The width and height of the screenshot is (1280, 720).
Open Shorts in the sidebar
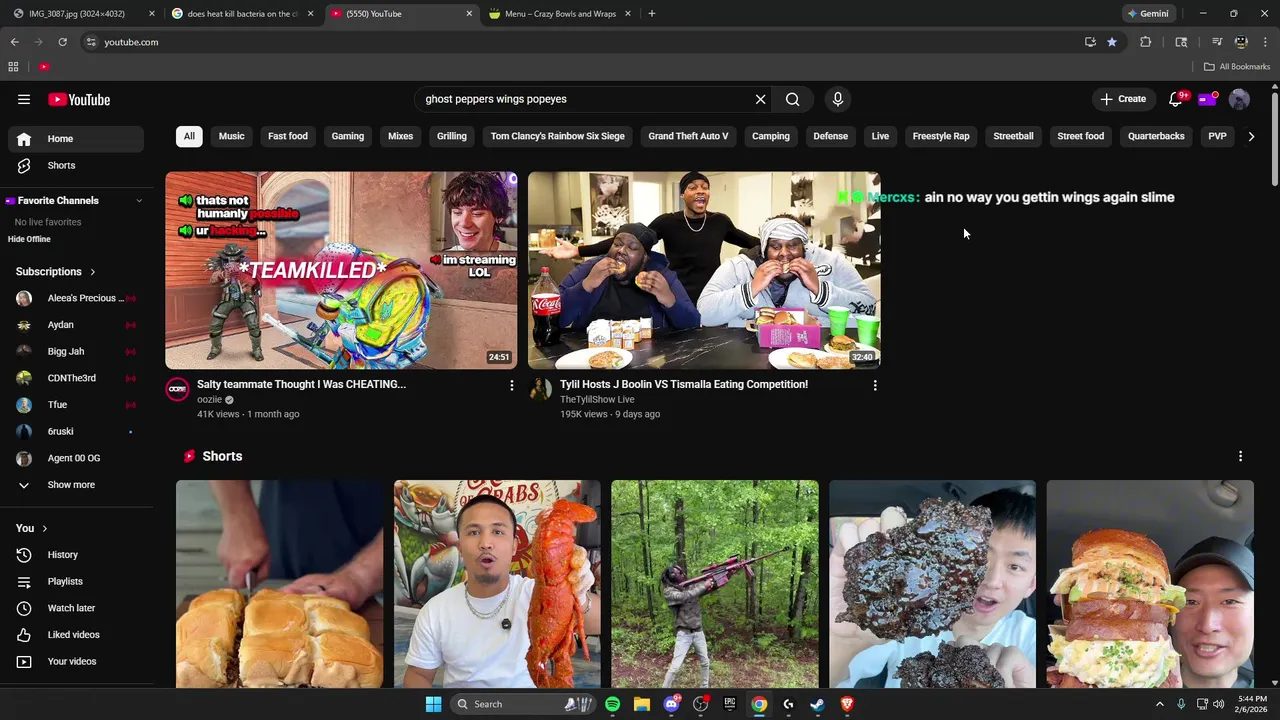point(75,165)
